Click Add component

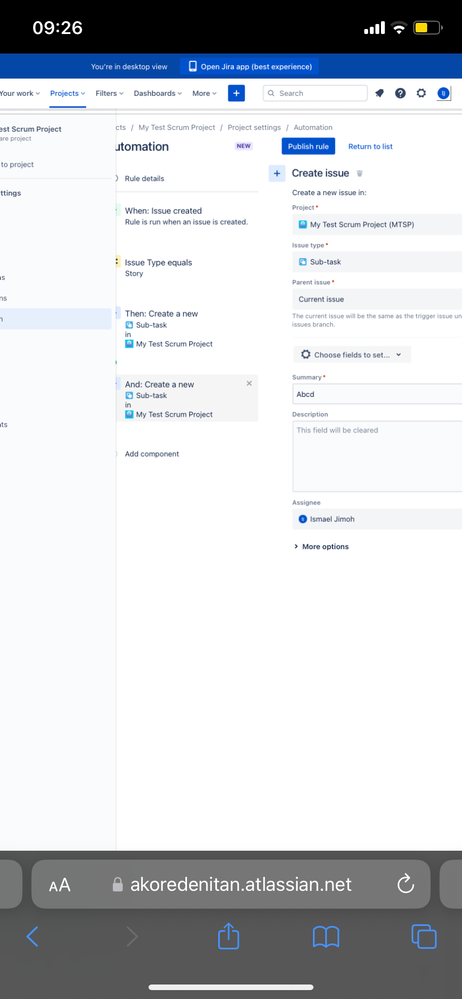[152, 454]
